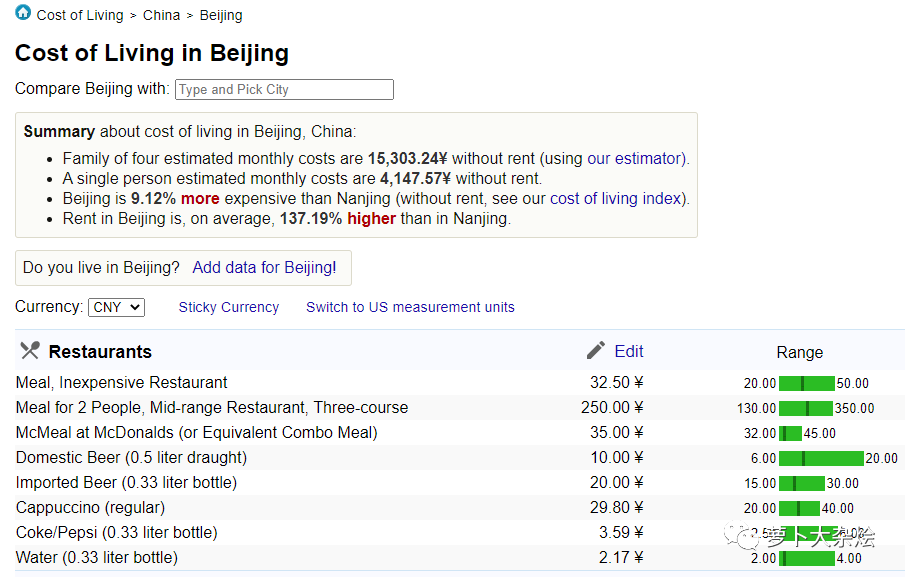905x577 pixels.
Task: Click the home icon in breadcrumb
Action: [23, 12]
